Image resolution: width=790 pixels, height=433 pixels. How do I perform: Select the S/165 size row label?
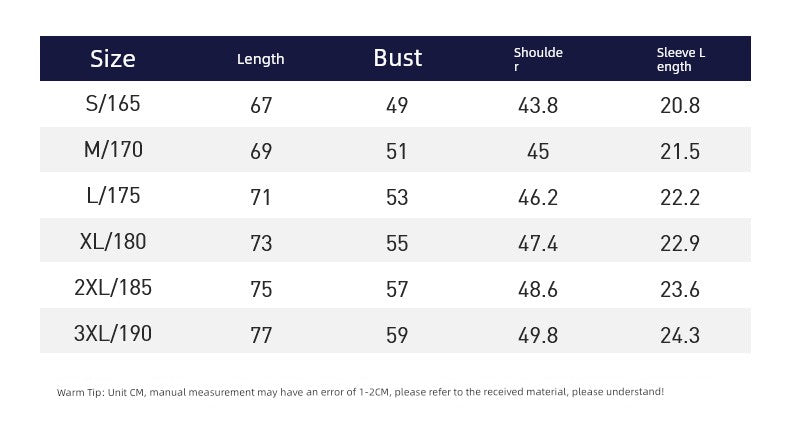[113, 104]
